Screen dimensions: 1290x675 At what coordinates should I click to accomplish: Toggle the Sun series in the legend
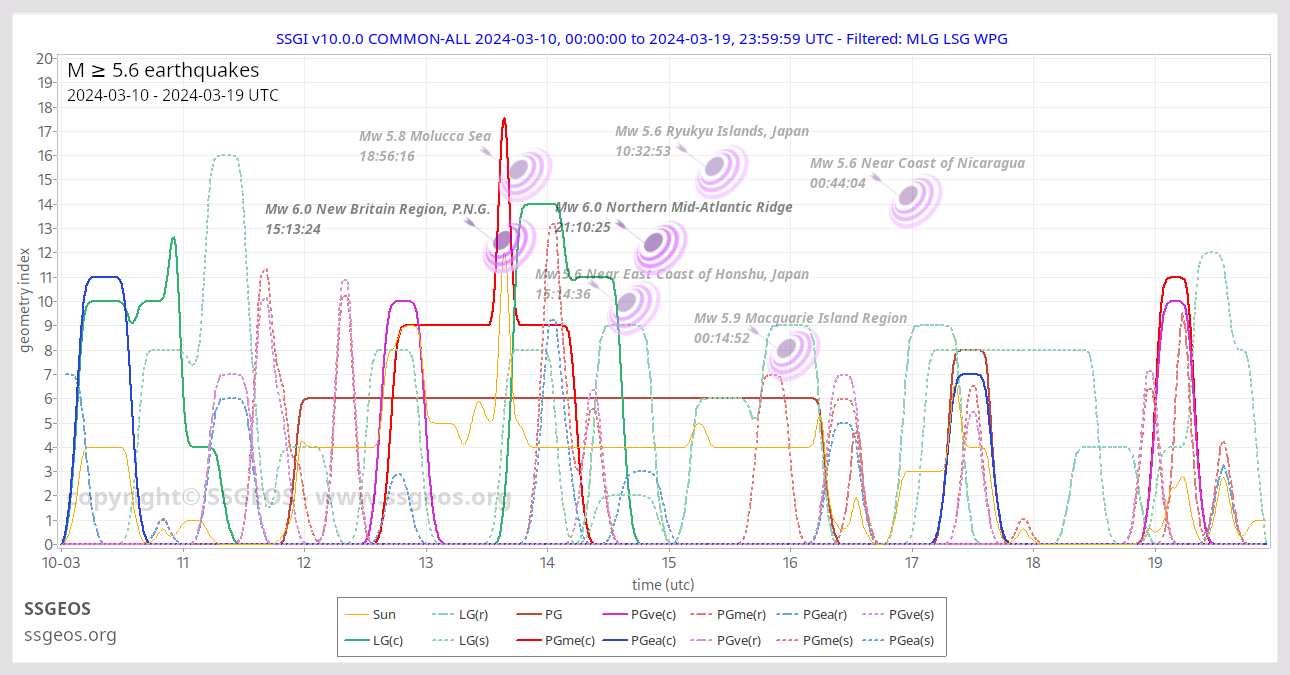click(x=385, y=614)
